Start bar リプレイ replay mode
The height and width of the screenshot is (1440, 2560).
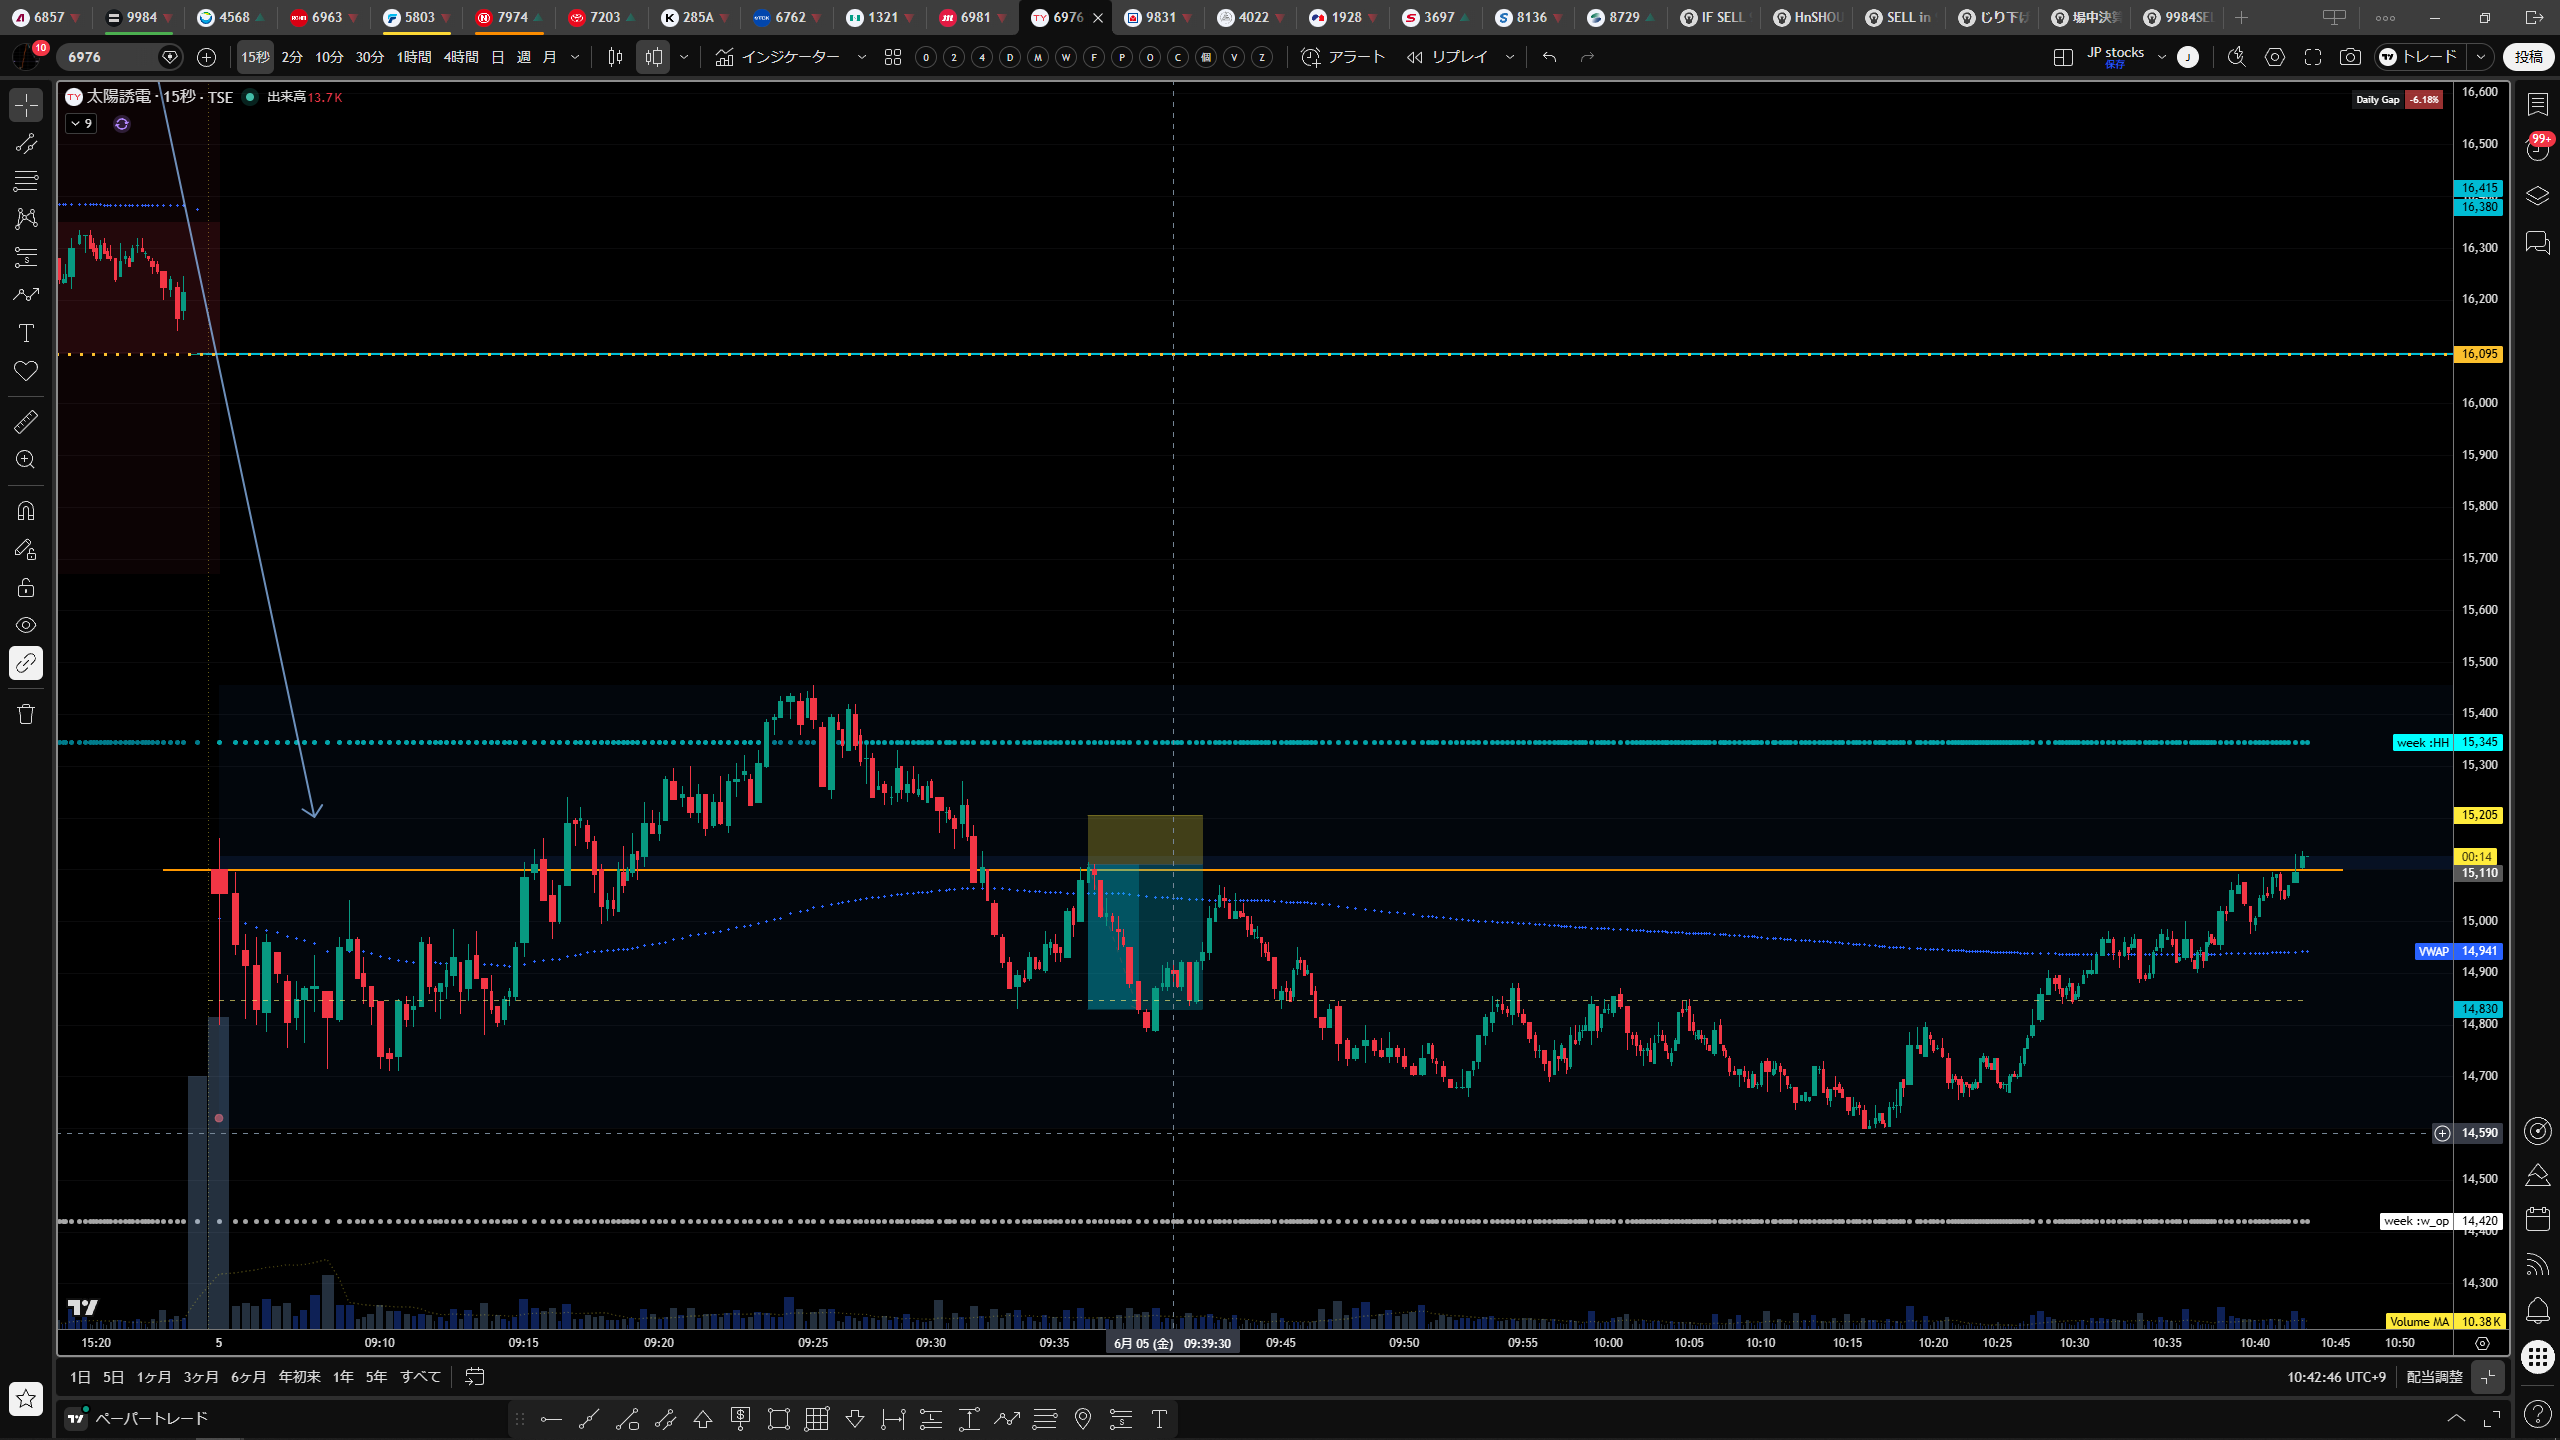pos(1448,57)
